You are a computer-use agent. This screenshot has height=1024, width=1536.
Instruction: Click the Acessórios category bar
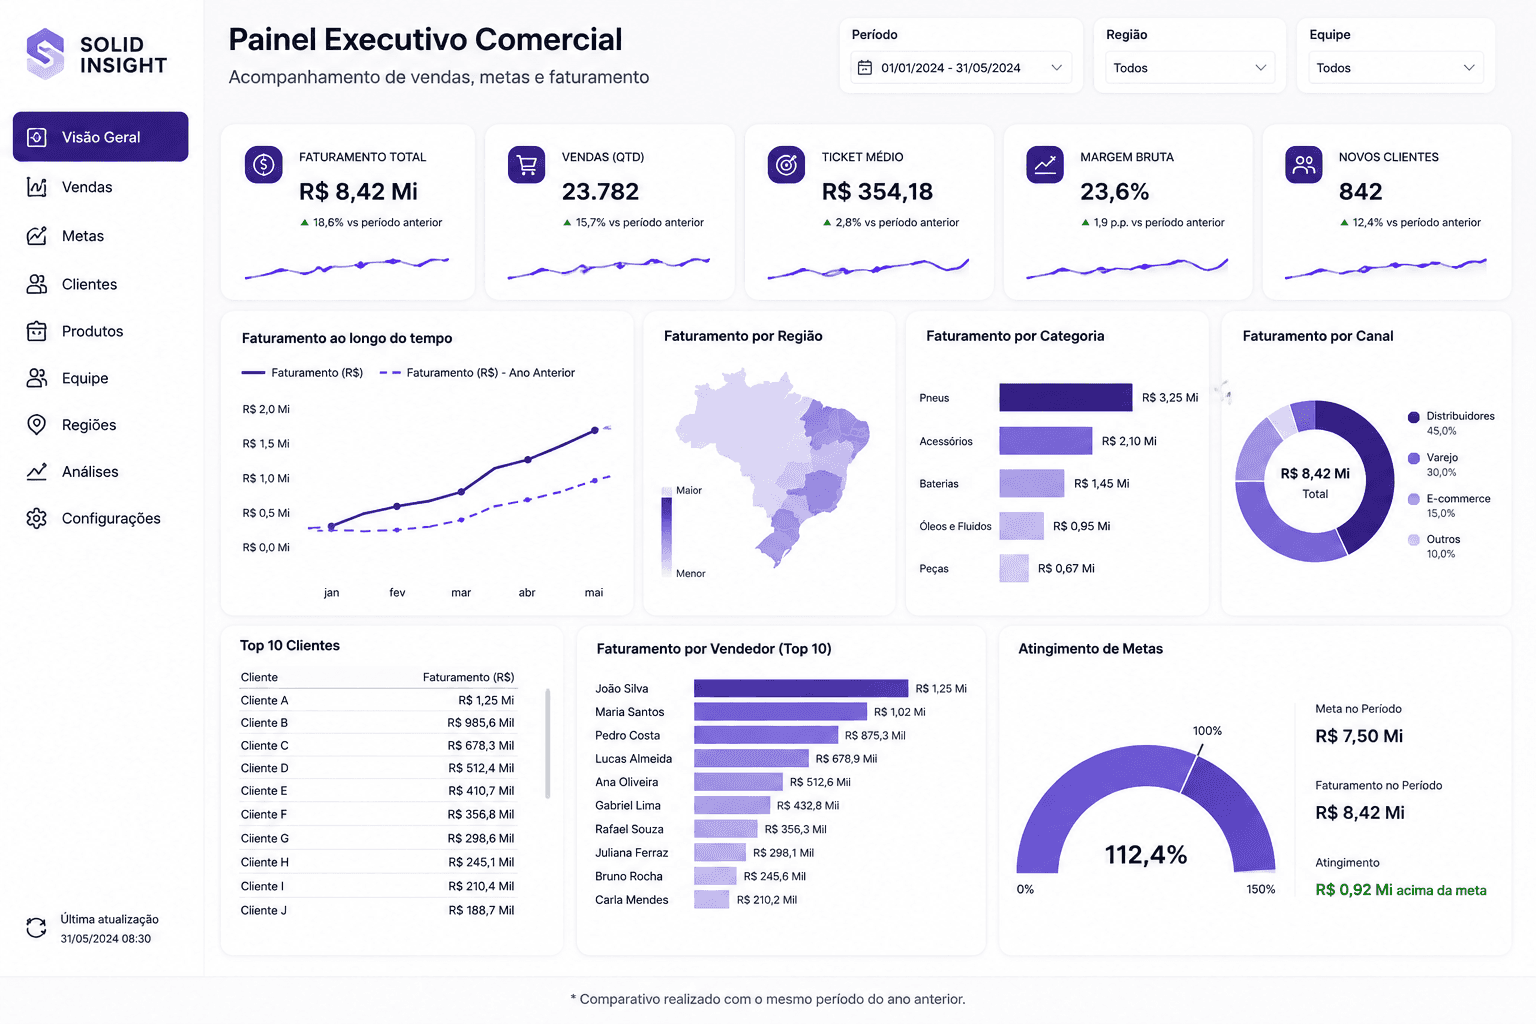point(1046,441)
